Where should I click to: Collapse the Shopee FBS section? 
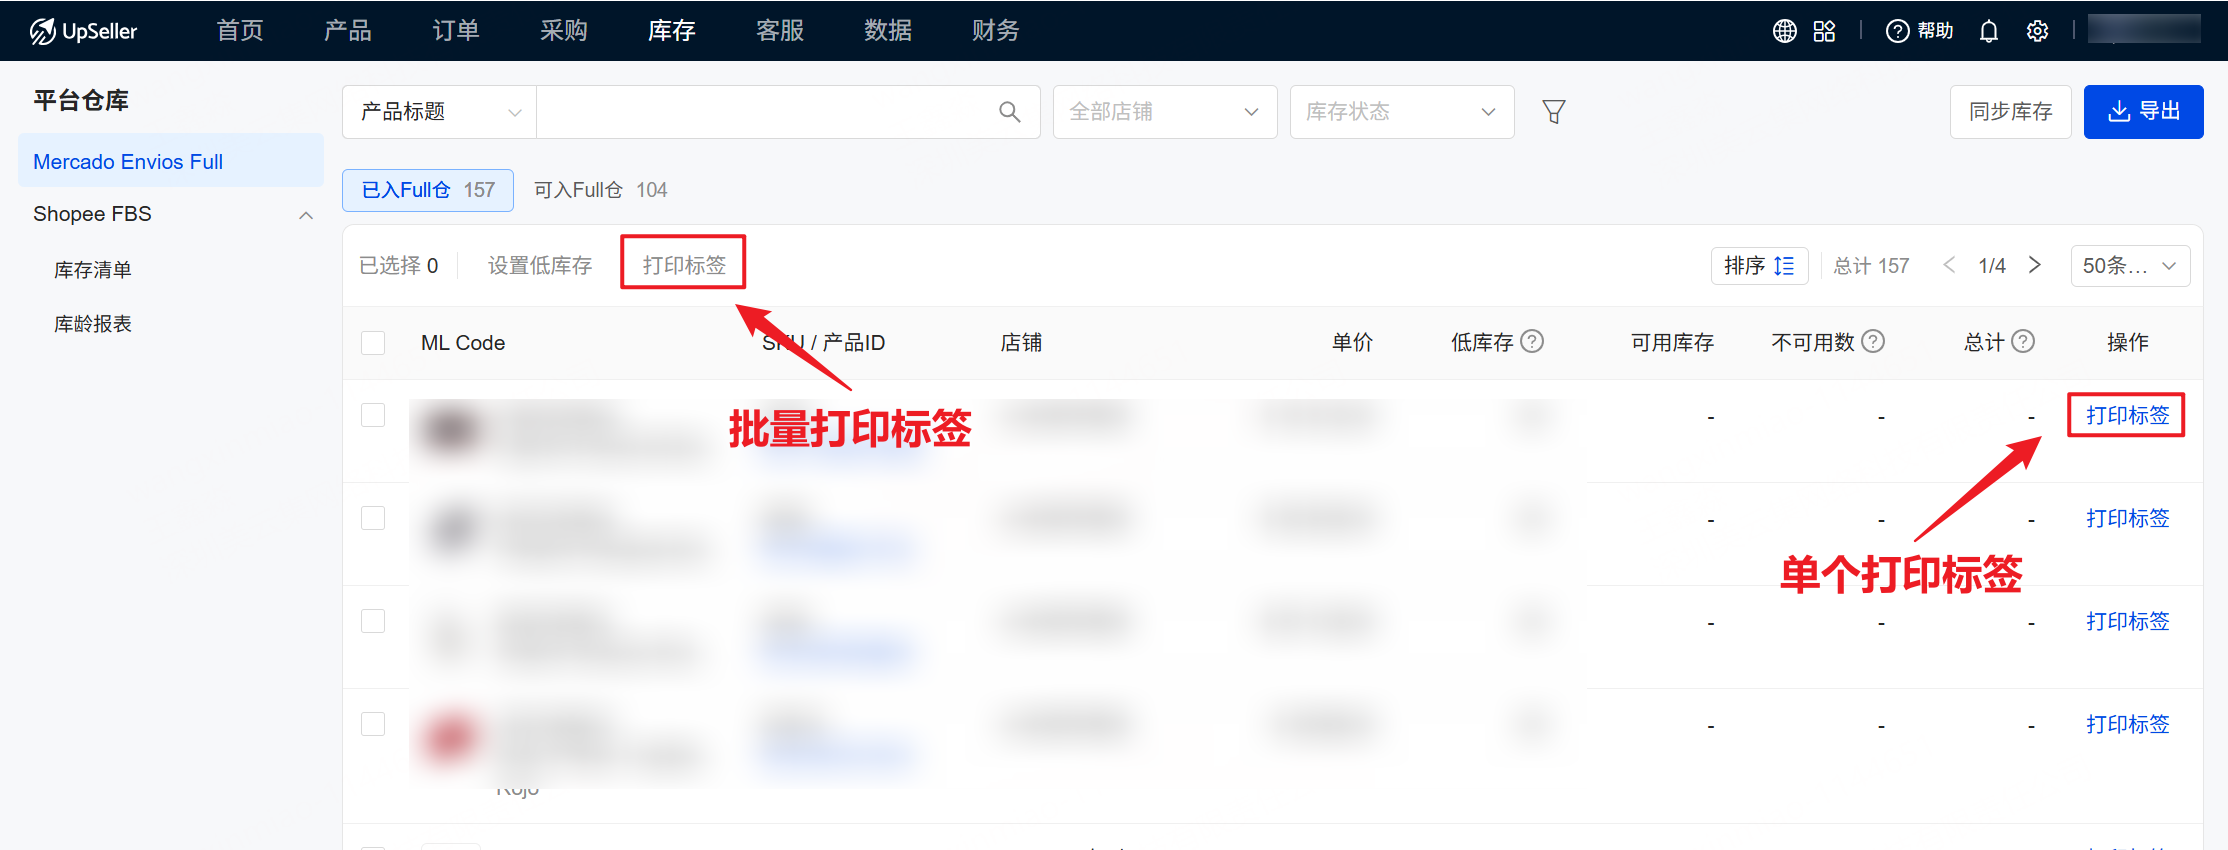tap(306, 215)
